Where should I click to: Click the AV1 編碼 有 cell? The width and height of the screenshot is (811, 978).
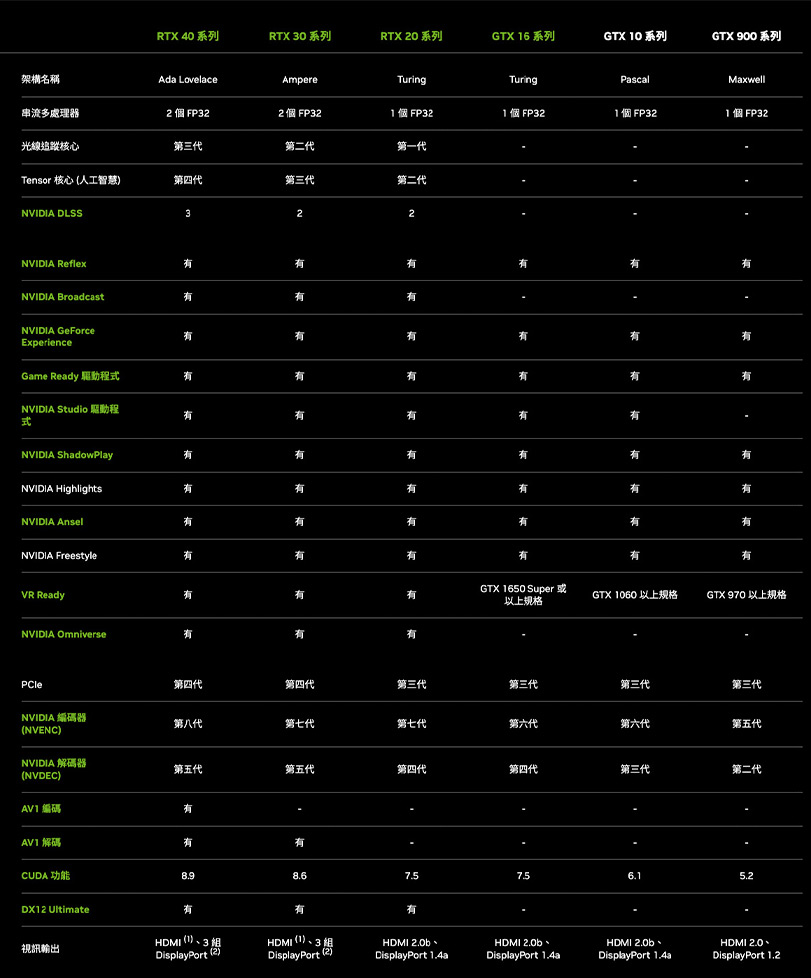[x=188, y=808]
